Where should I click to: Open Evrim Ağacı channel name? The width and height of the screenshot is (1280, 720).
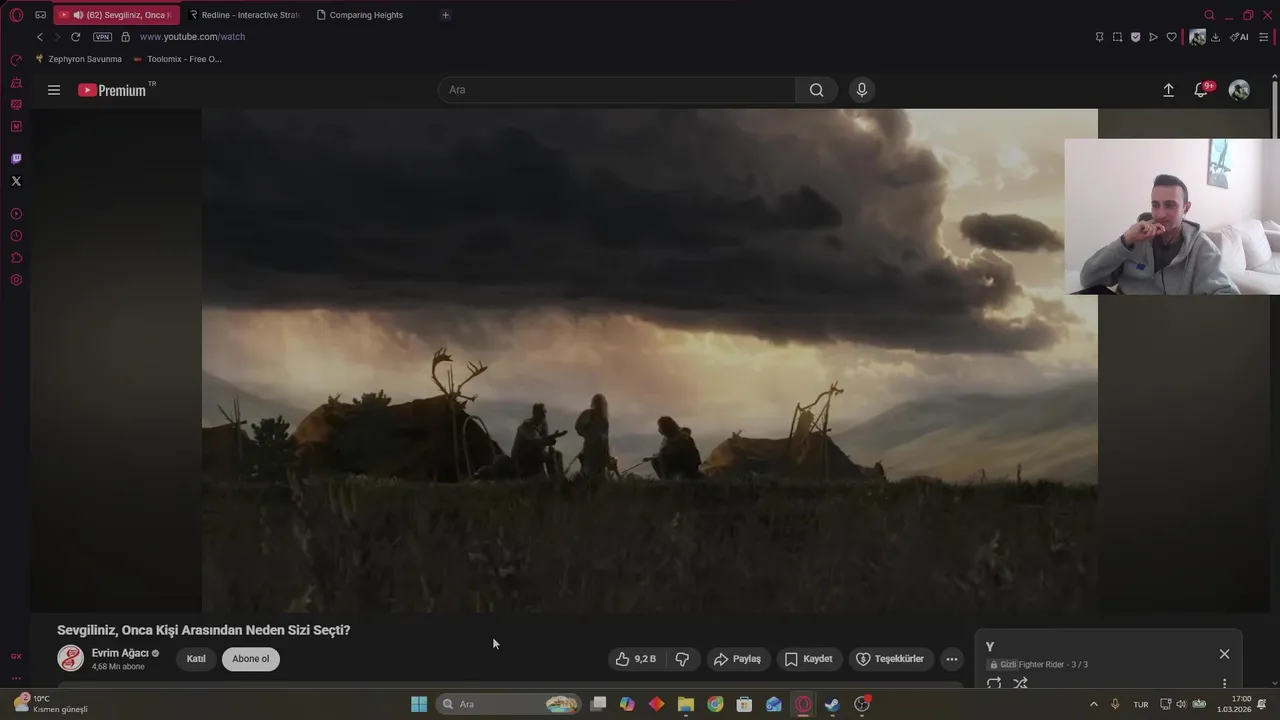coord(120,653)
